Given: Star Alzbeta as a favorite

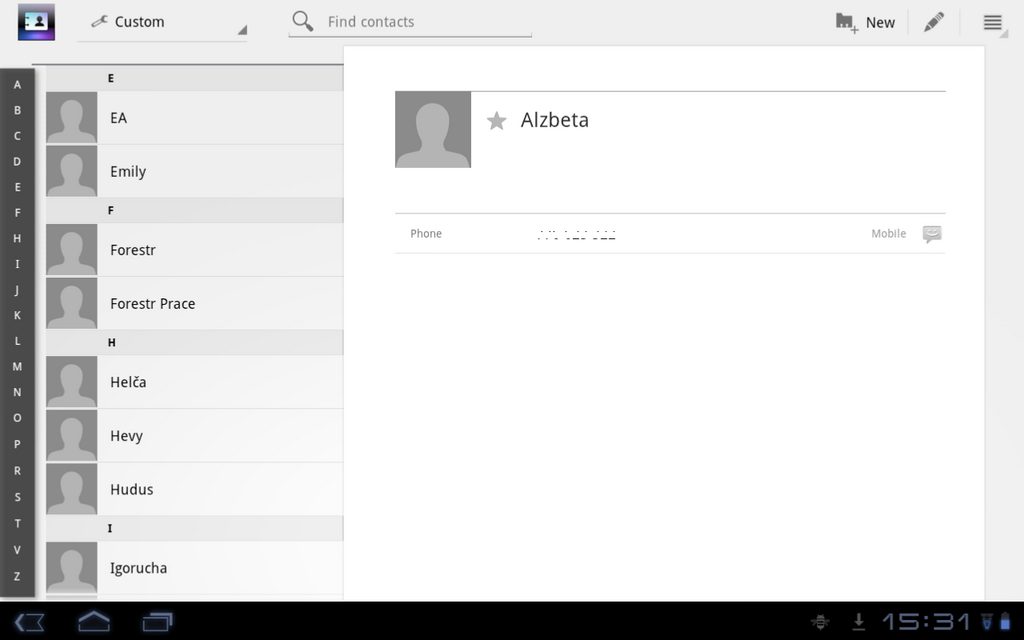Looking at the screenshot, I should [496, 120].
